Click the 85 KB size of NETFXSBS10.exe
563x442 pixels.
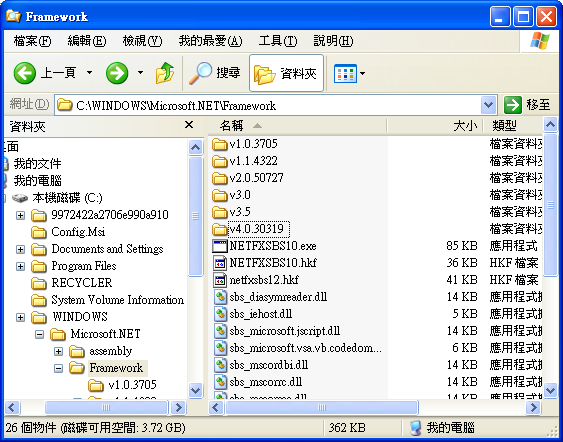[x=462, y=246]
